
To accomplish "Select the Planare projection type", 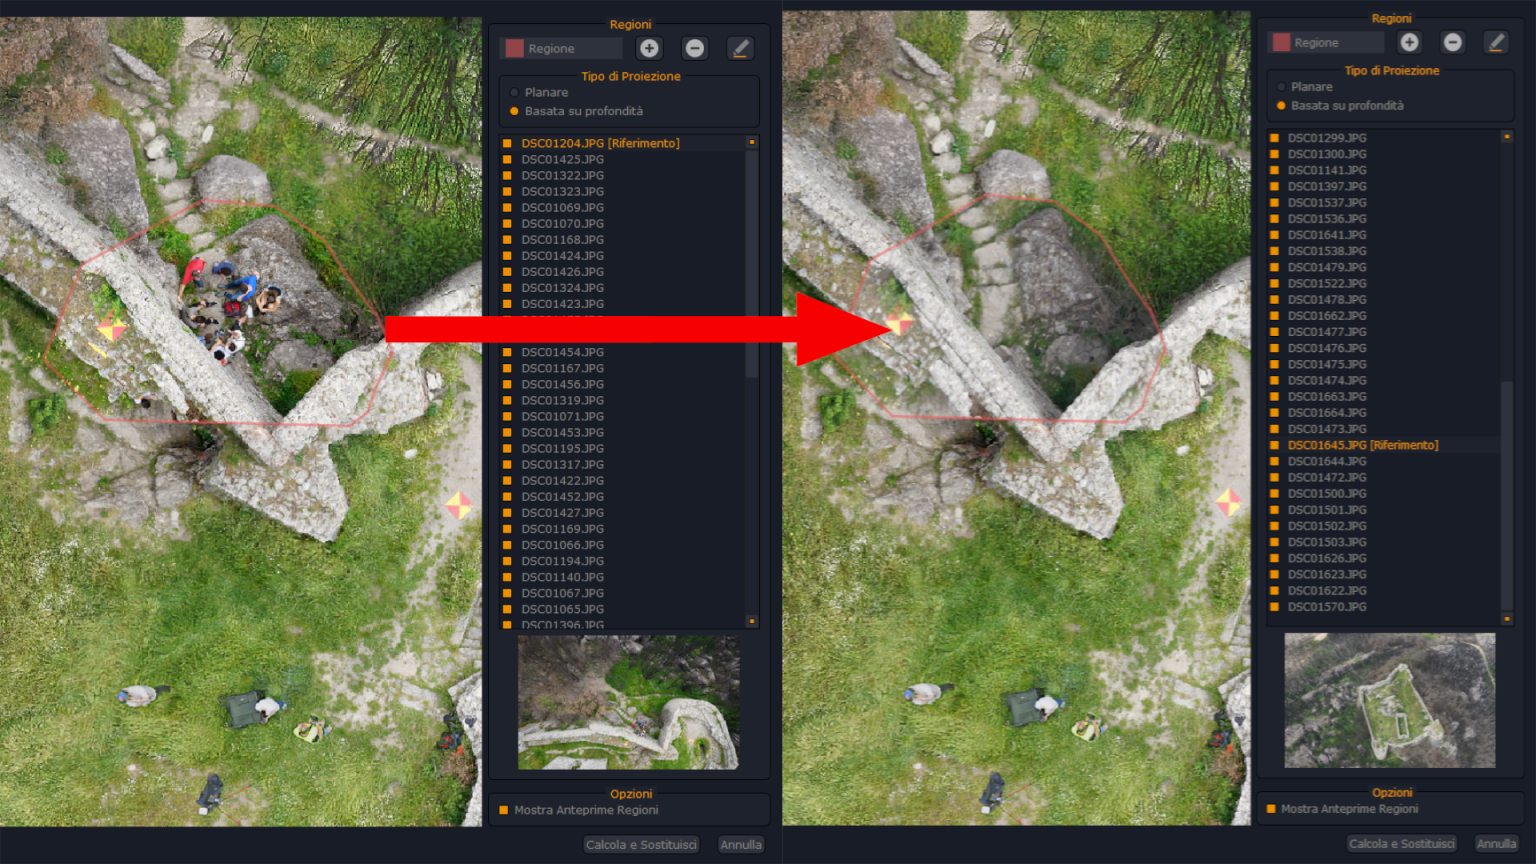I will click(x=515, y=91).
